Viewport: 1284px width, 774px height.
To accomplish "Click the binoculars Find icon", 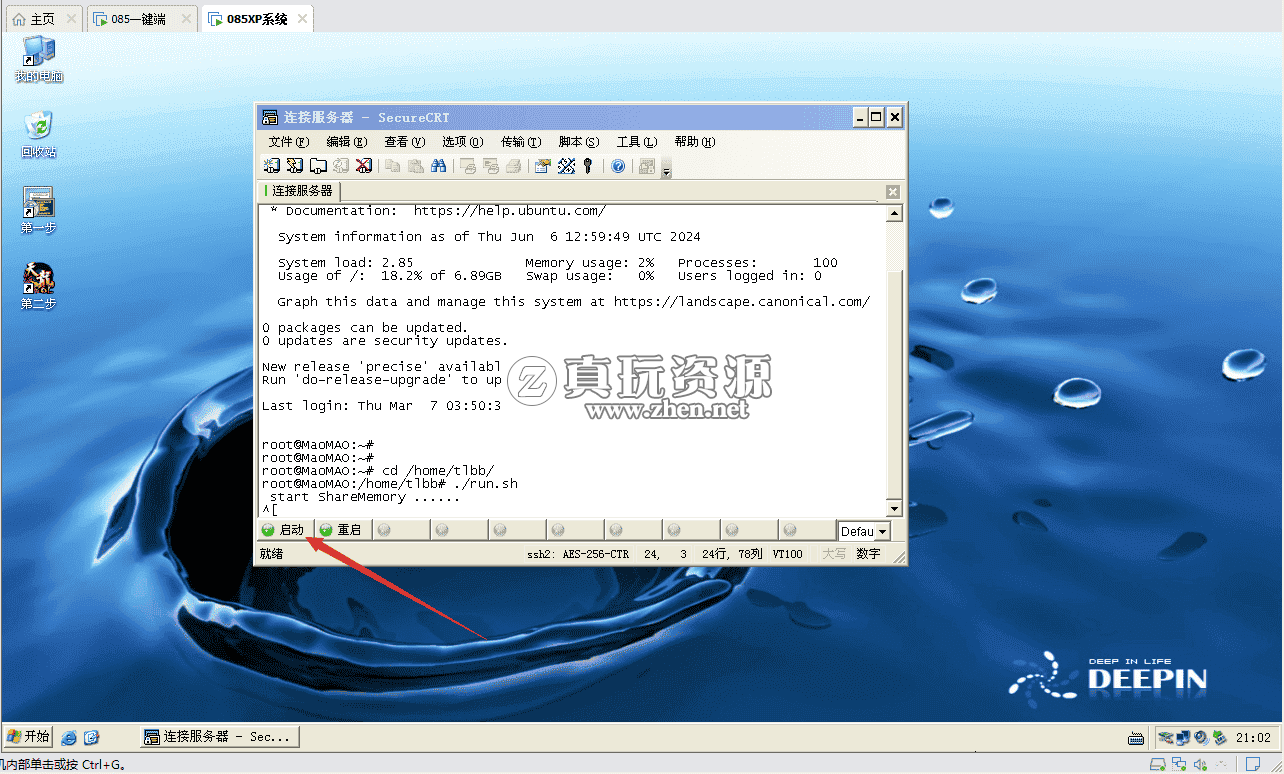I will [x=438, y=166].
